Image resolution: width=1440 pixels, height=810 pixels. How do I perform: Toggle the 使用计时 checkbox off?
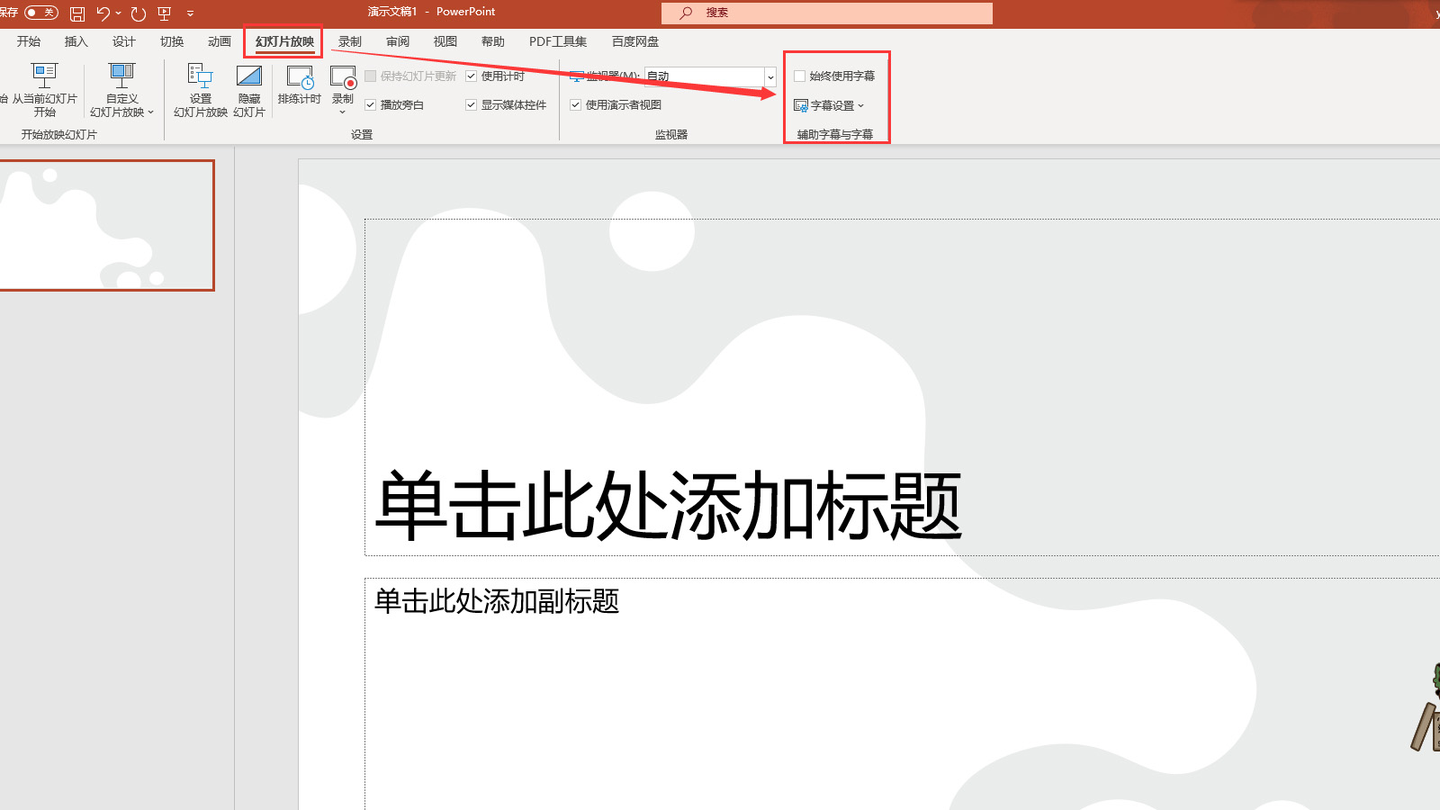pos(470,75)
